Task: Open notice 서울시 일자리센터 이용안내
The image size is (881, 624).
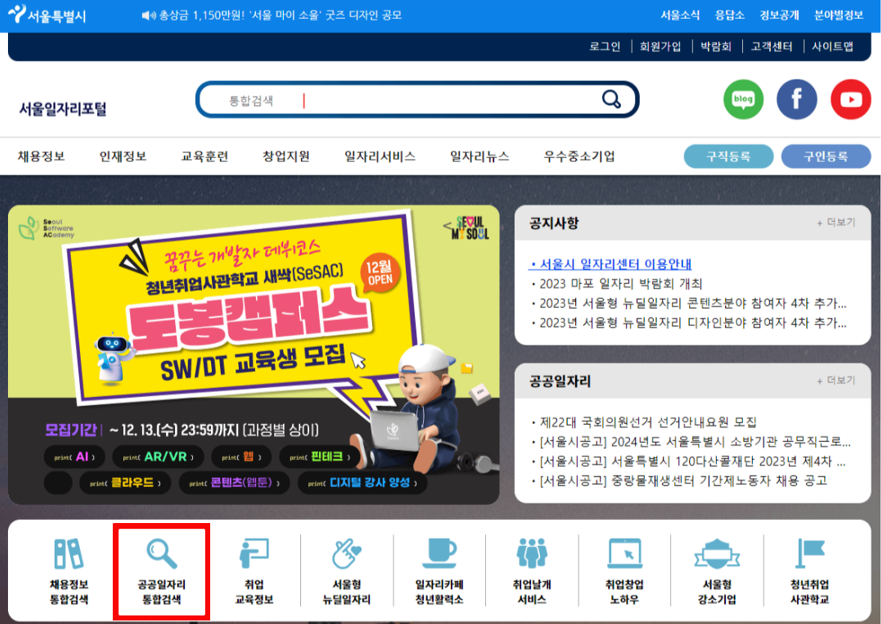Action: pos(611,264)
